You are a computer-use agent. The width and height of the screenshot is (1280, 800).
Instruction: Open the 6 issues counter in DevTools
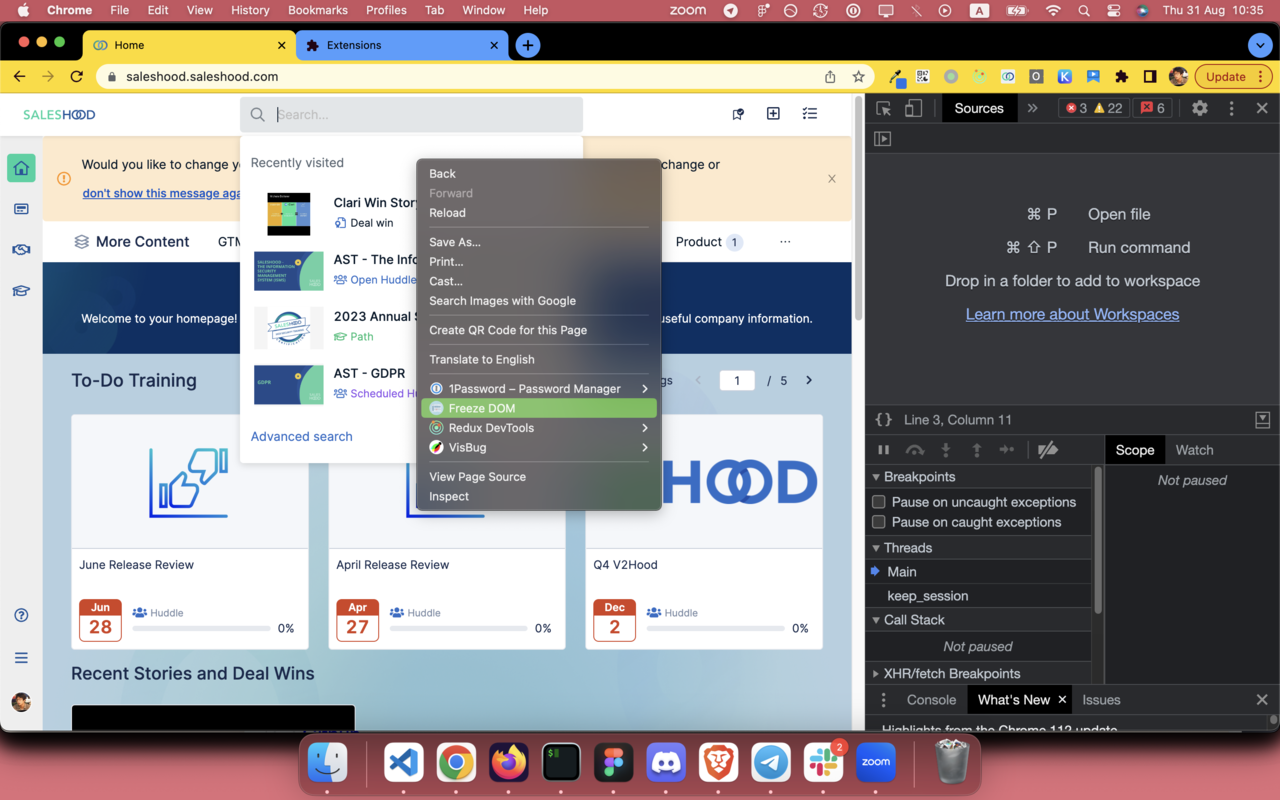point(1153,108)
